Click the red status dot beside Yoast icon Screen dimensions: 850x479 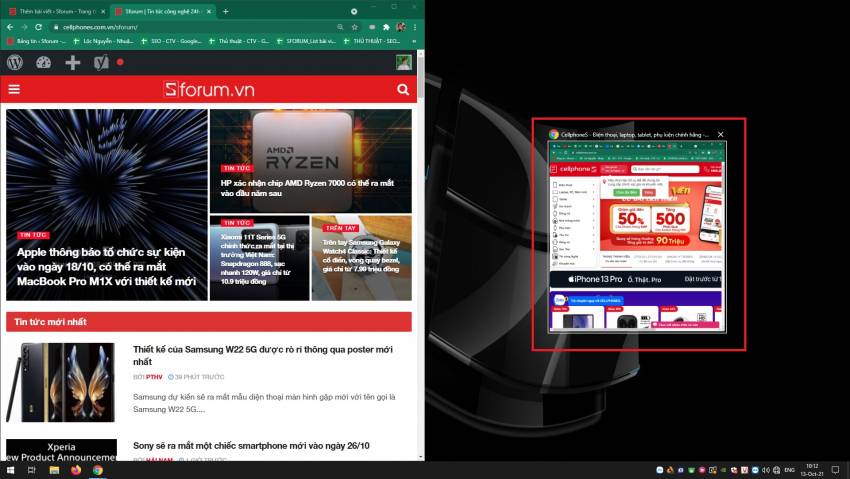click(120, 62)
